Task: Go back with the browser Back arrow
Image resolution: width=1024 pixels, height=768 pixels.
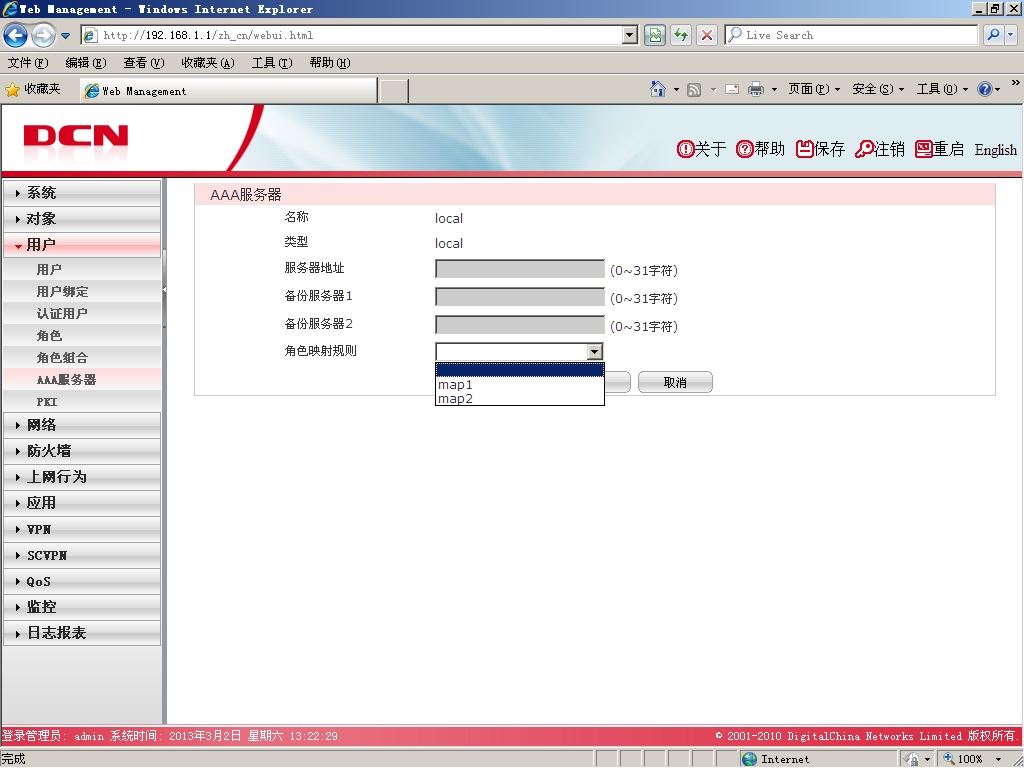Action: pyautogui.click(x=16, y=35)
